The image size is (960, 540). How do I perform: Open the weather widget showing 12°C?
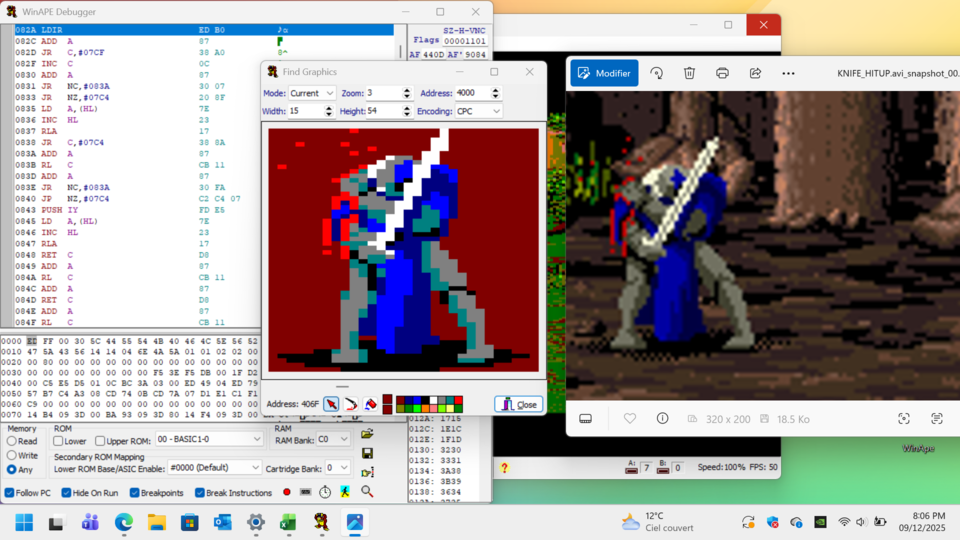pyautogui.click(x=657, y=522)
